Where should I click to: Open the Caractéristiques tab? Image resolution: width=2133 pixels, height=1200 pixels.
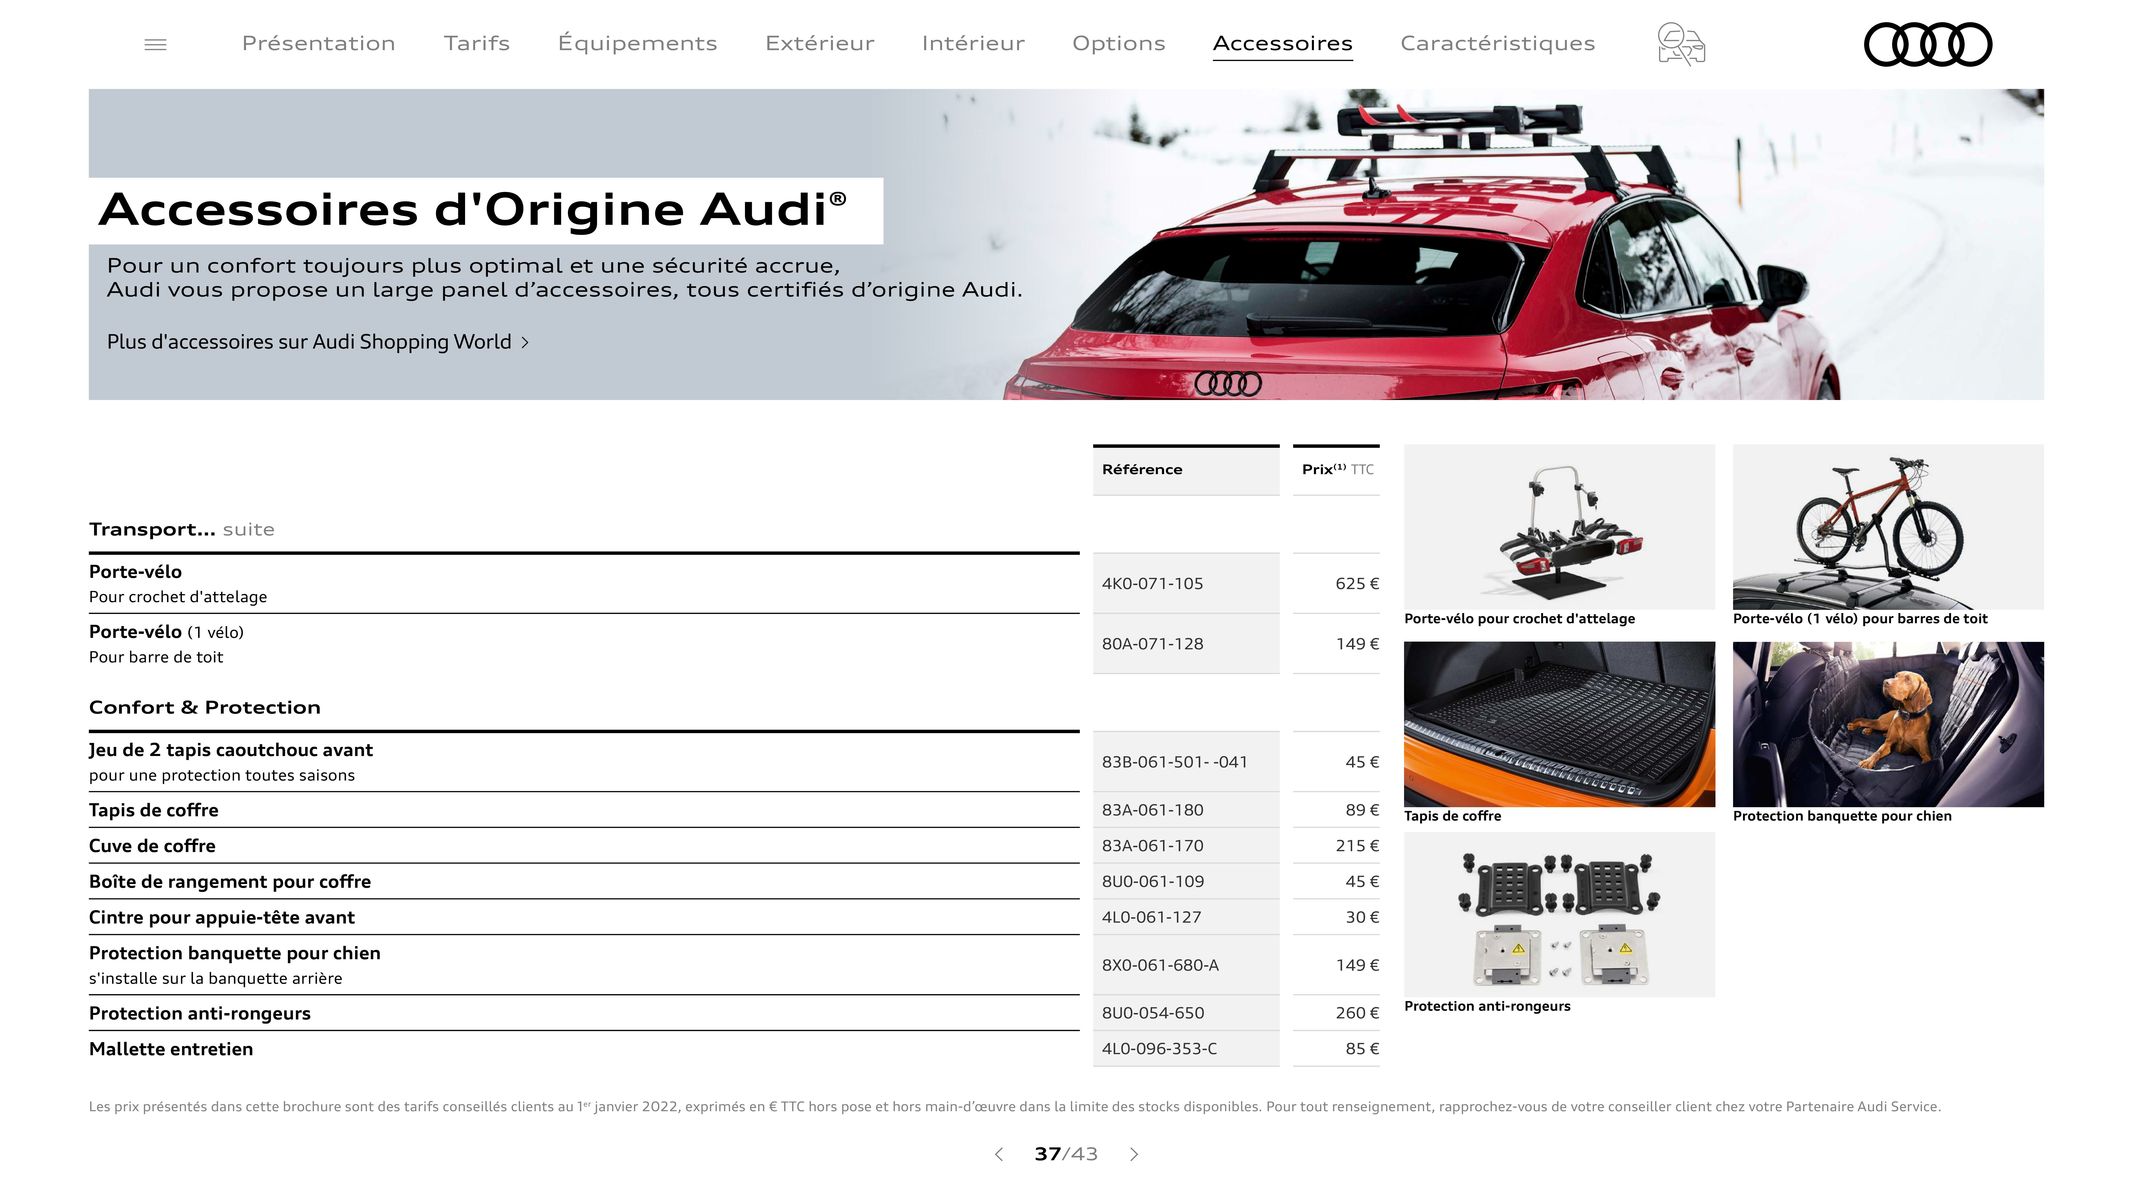[1498, 43]
